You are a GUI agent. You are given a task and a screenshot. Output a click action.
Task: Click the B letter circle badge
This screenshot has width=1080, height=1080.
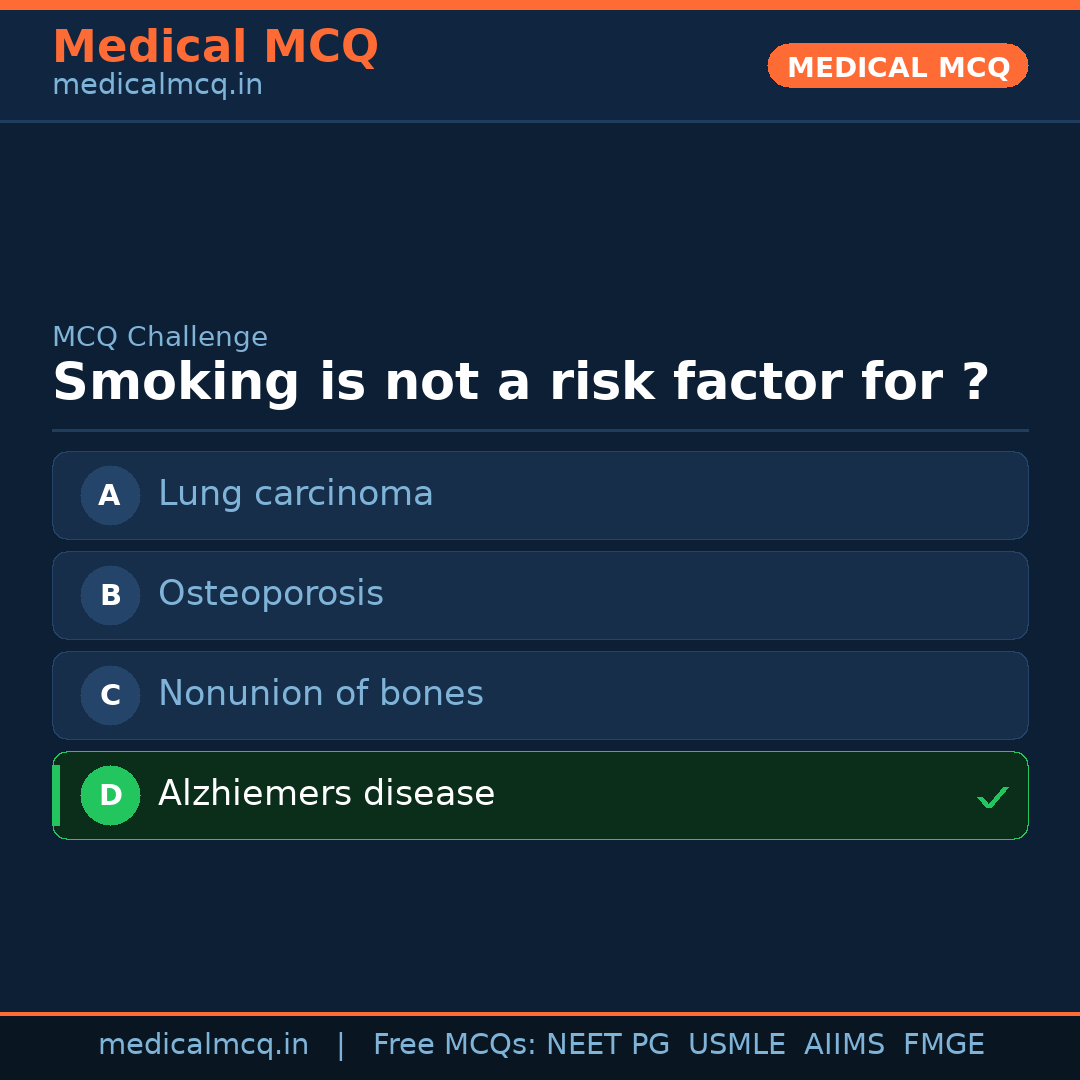pos(110,595)
